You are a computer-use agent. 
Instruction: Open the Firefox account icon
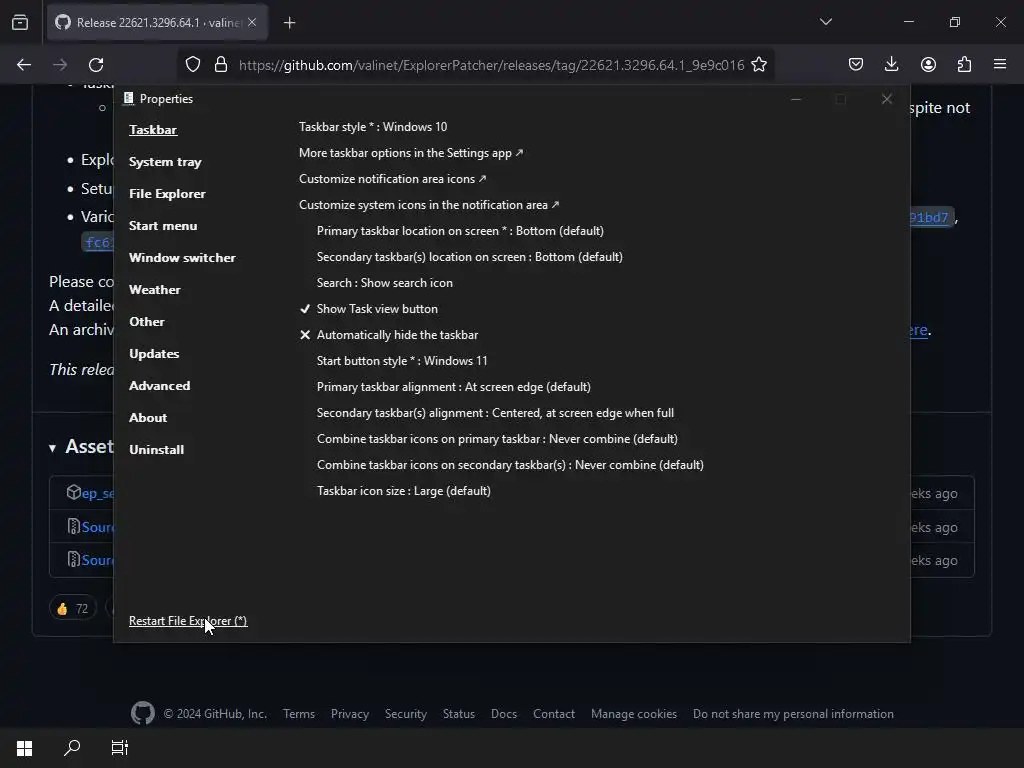(928, 65)
